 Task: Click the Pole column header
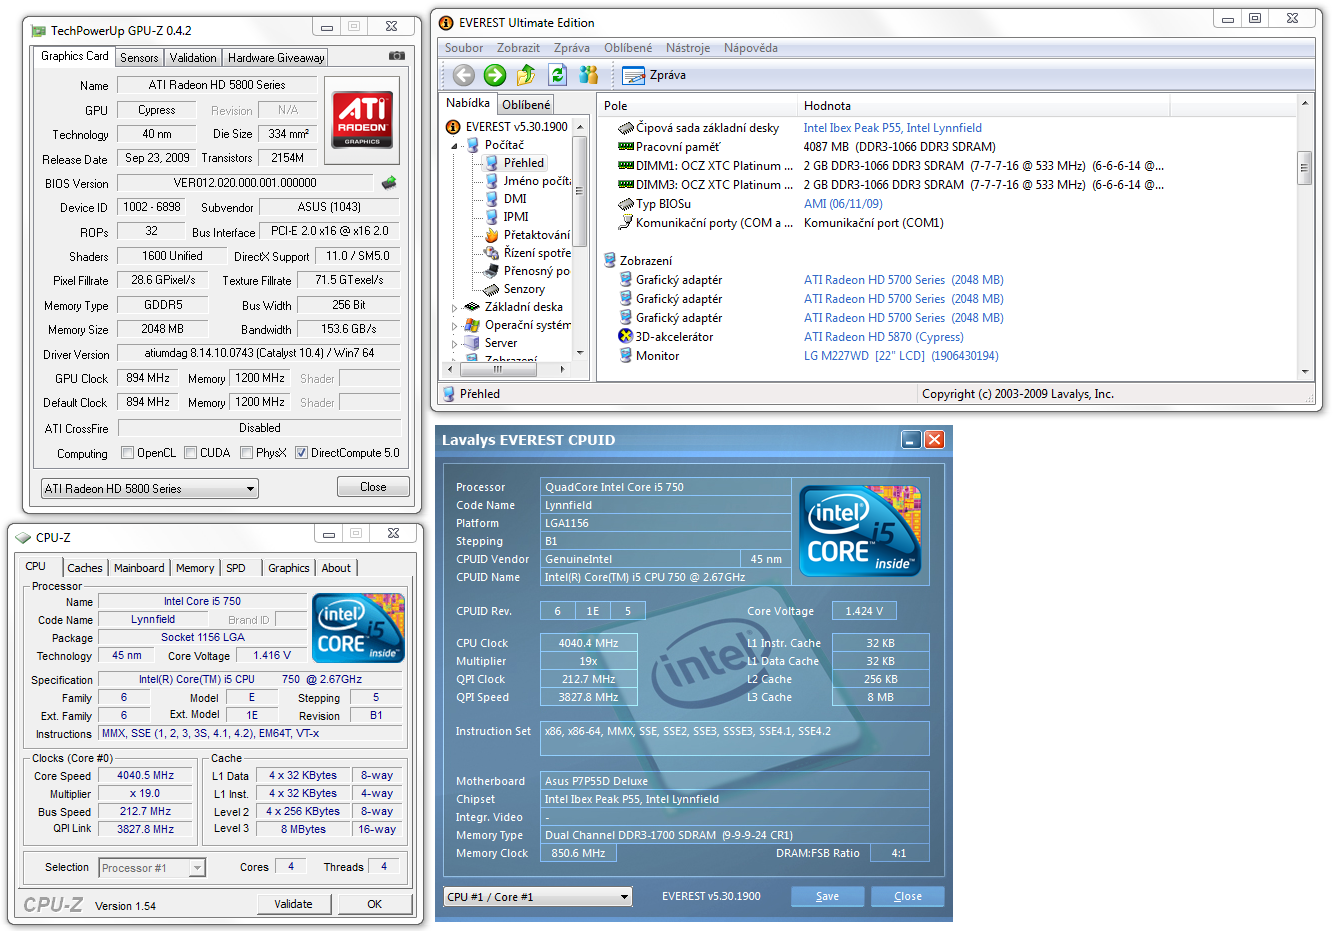point(697,105)
